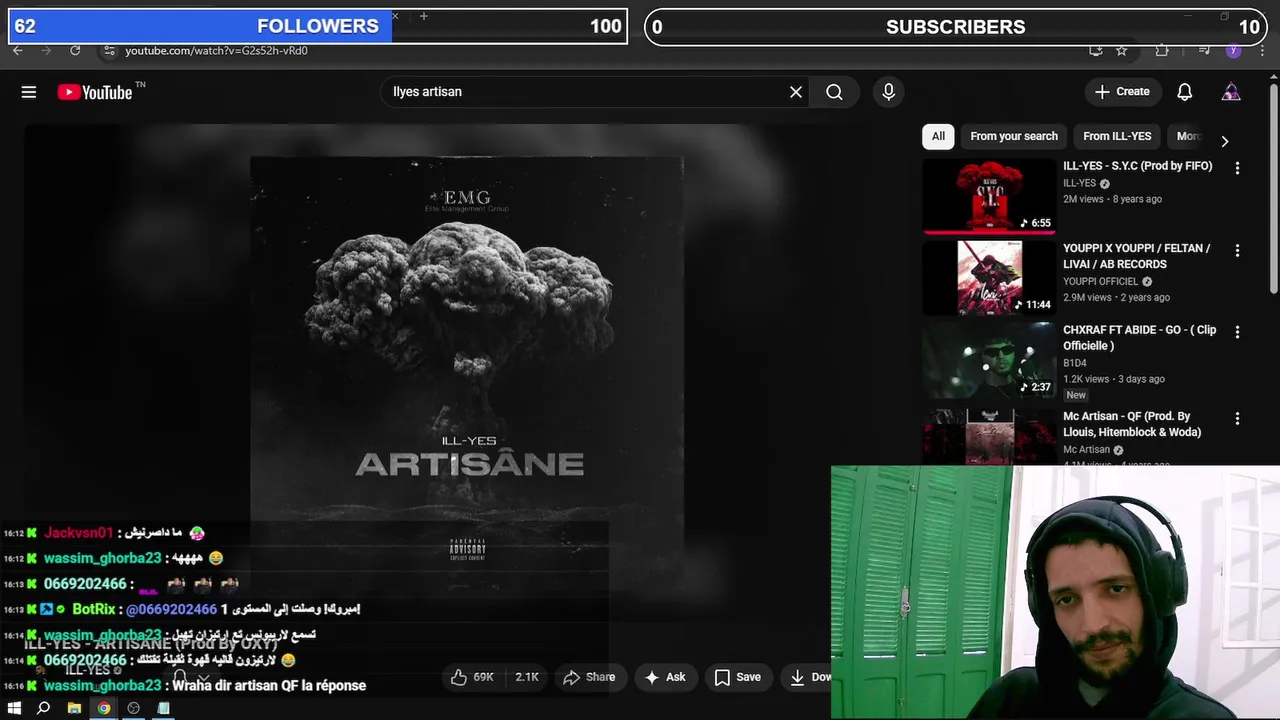Select the From your search chip
Viewport: 1280px width, 720px height.
[x=1013, y=136]
